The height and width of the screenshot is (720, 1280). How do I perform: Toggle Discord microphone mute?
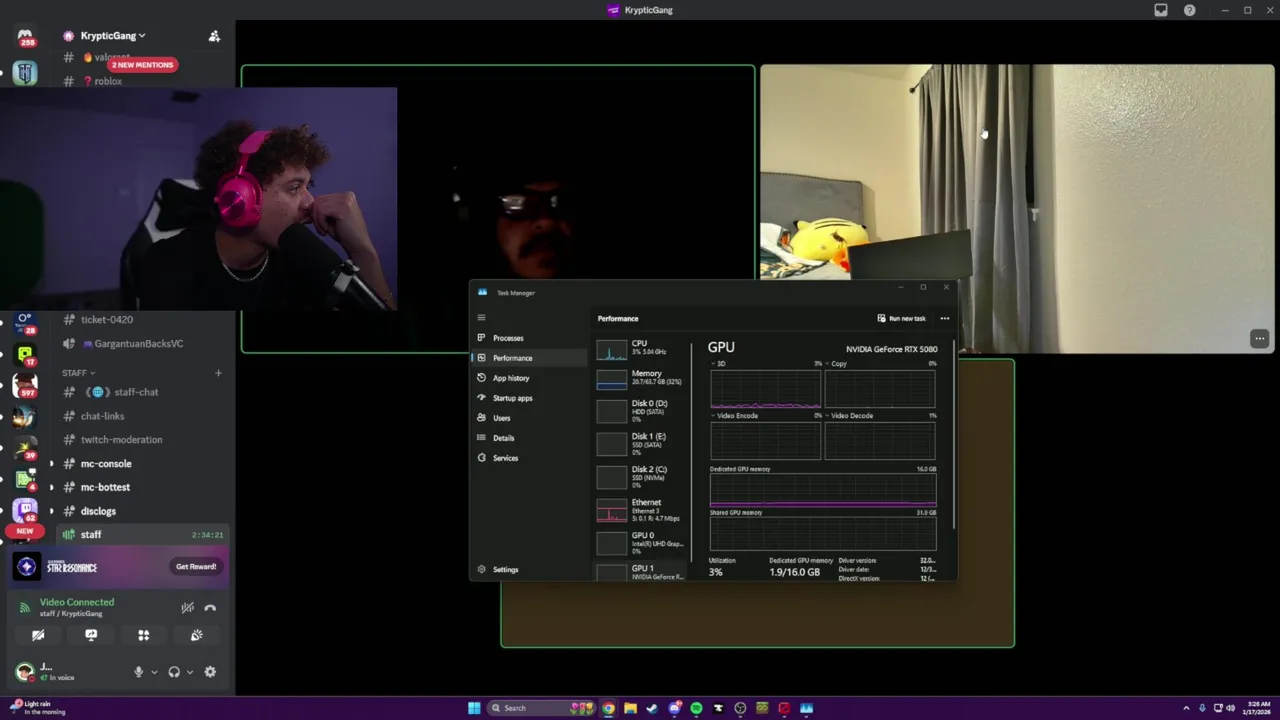point(139,672)
